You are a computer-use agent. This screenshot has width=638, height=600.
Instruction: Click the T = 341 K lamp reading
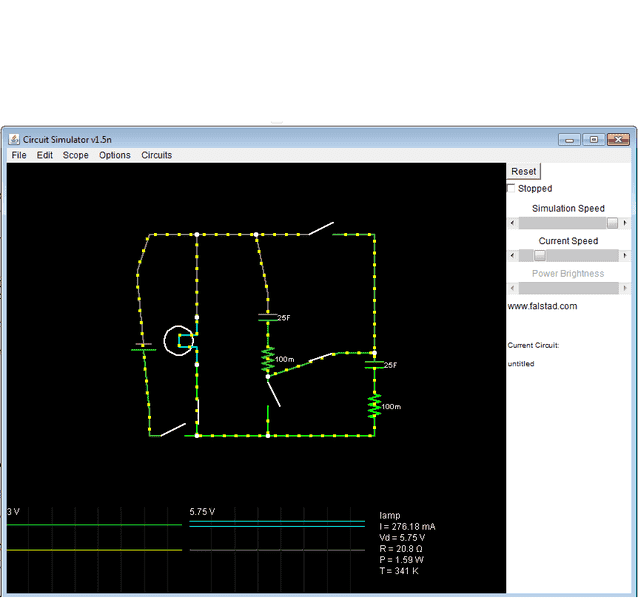click(399, 571)
